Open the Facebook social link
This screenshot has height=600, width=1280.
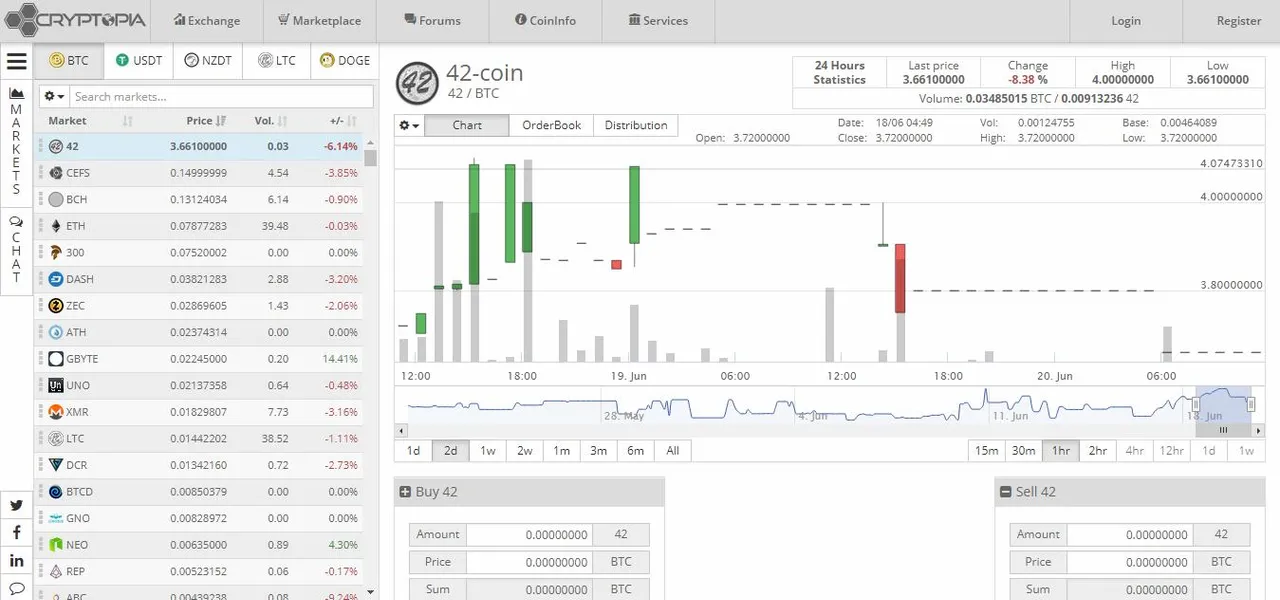(17, 533)
